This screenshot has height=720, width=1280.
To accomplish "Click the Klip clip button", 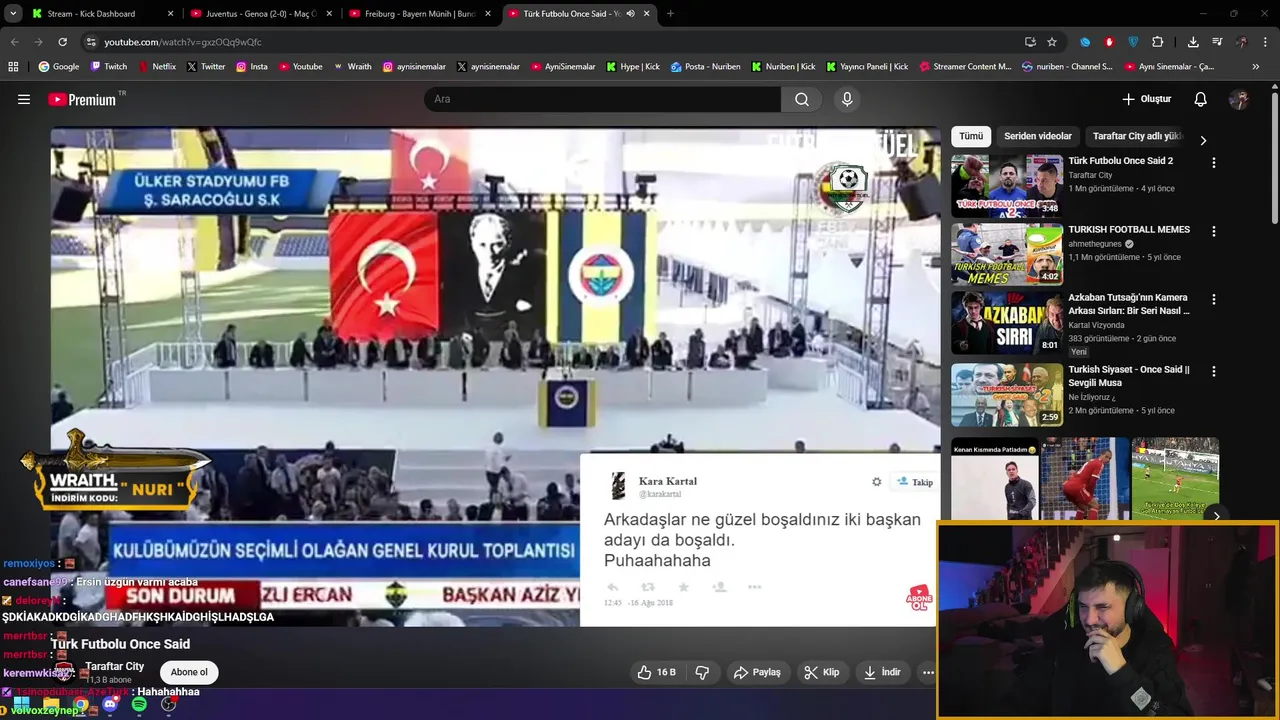I will [822, 672].
